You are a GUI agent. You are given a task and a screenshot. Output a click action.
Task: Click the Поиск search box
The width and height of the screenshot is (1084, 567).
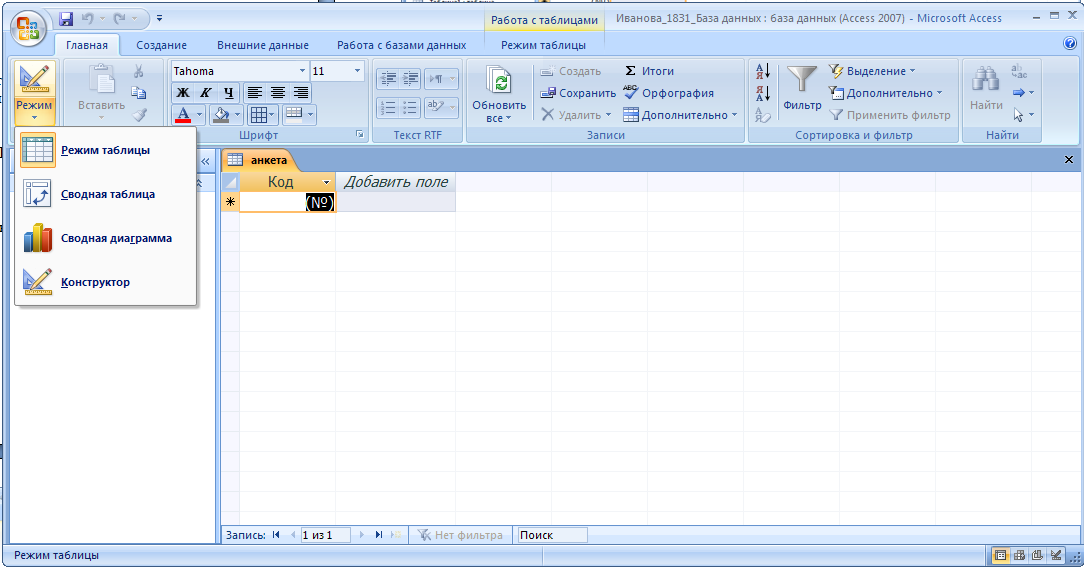click(552, 535)
